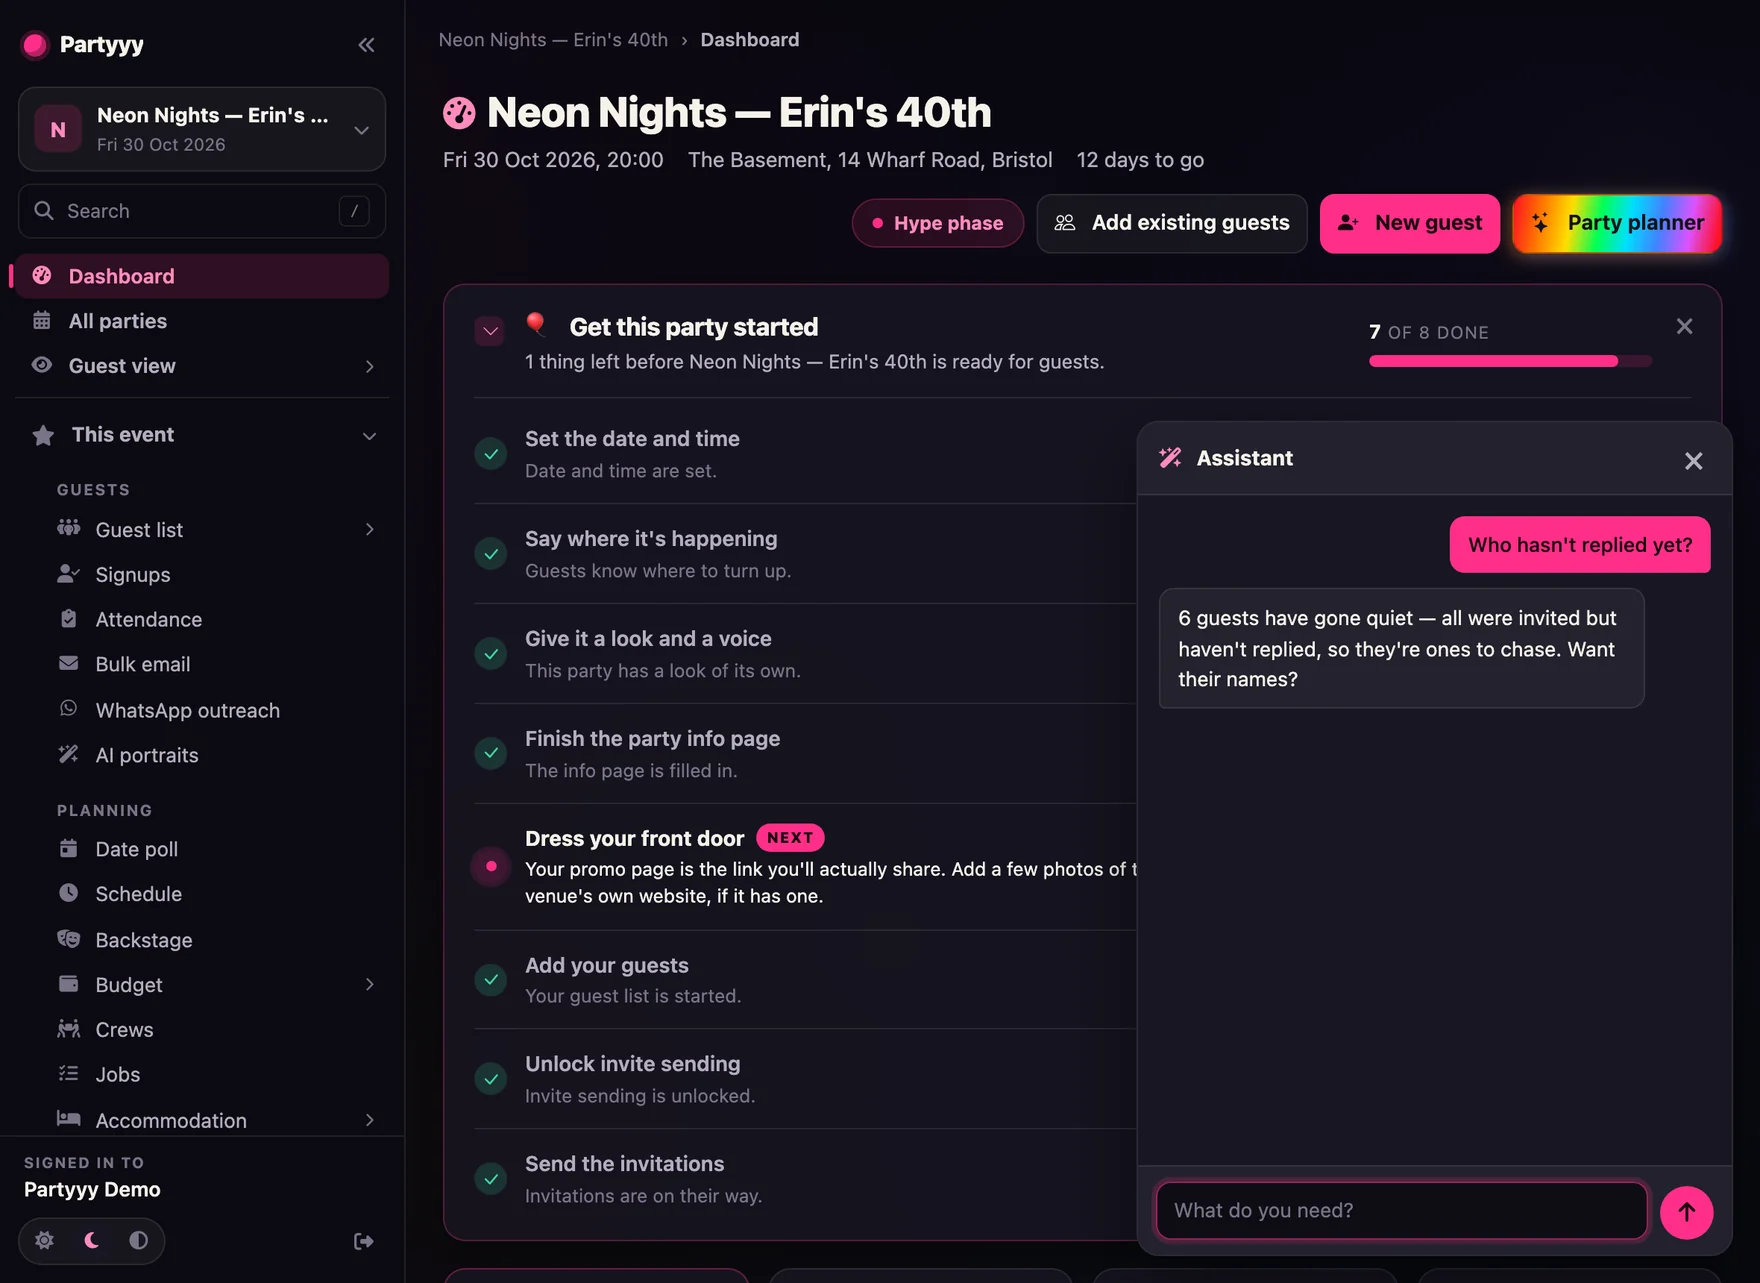The width and height of the screenshot is (1760, 1283).
Task: Switch to light theme sun icon
Action: click(x=44, y=1241)
